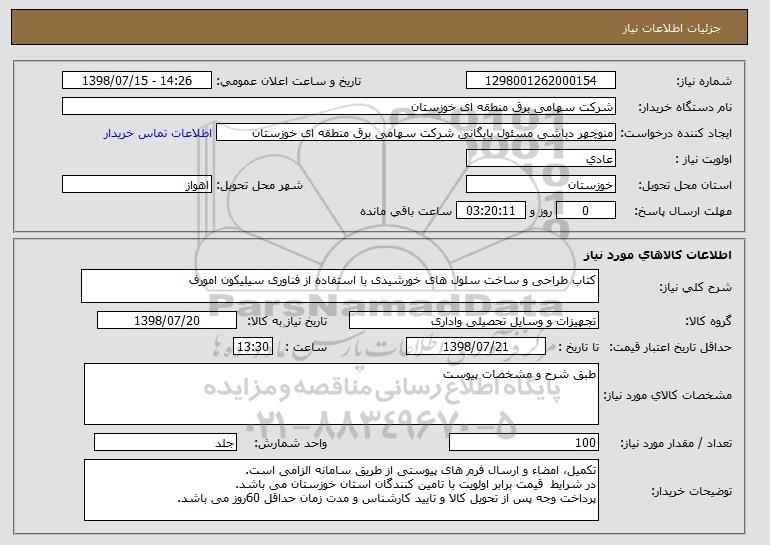Click the واحد شمارش field showing جلد
The height and width of the screenshot is (545, 770).
(x=165, y=442)
